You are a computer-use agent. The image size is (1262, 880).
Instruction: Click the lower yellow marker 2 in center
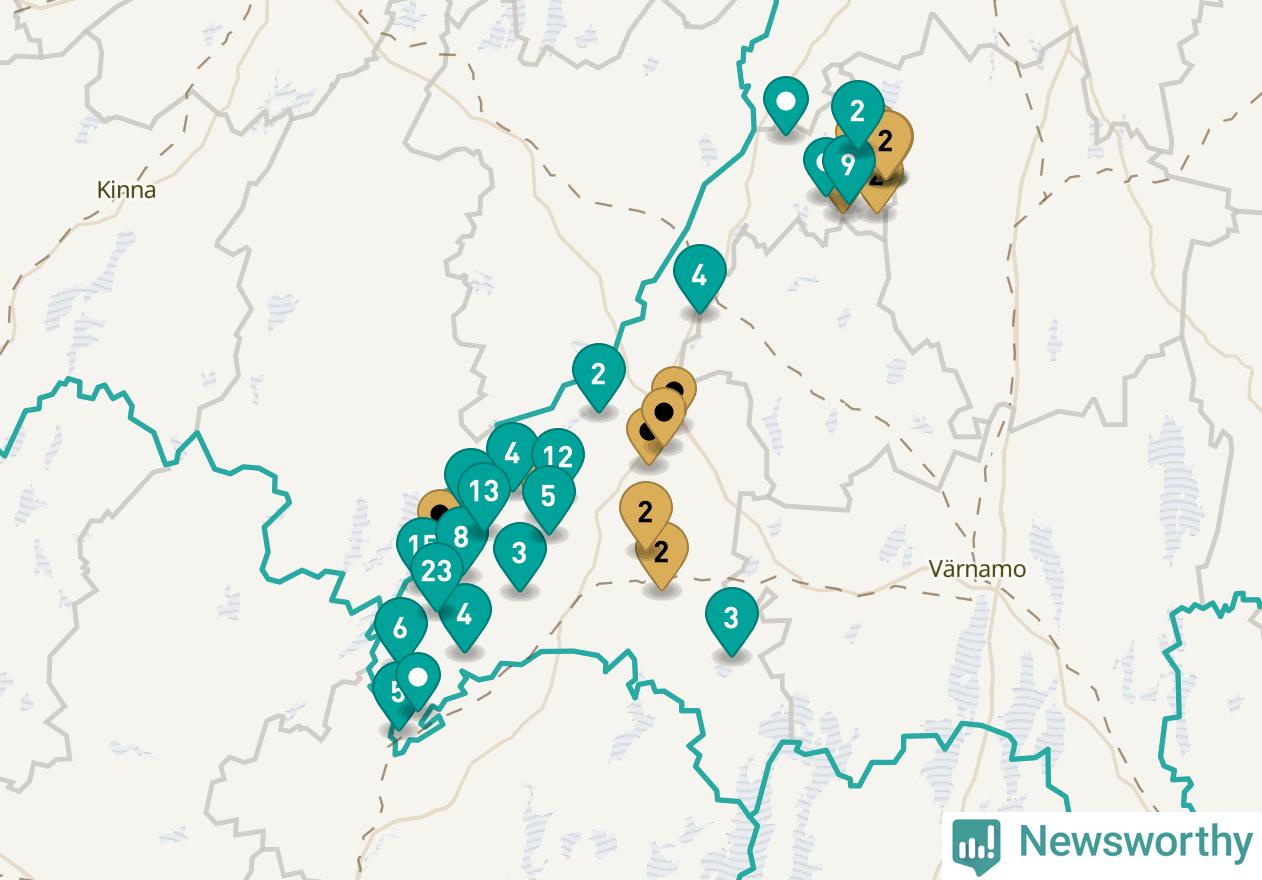coord(662,551)
